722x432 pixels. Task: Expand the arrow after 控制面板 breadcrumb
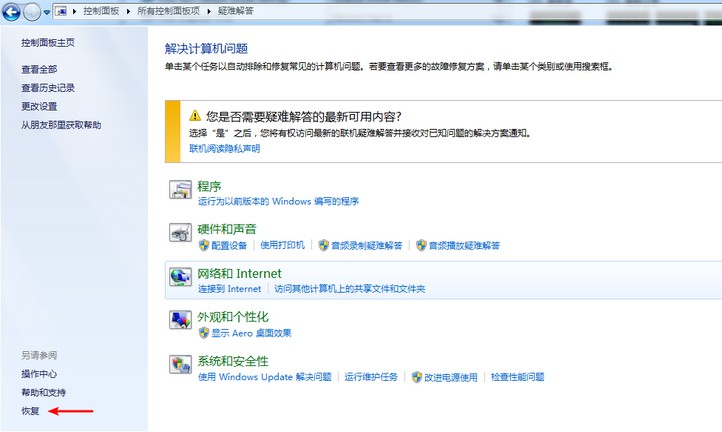coord(128,11)
